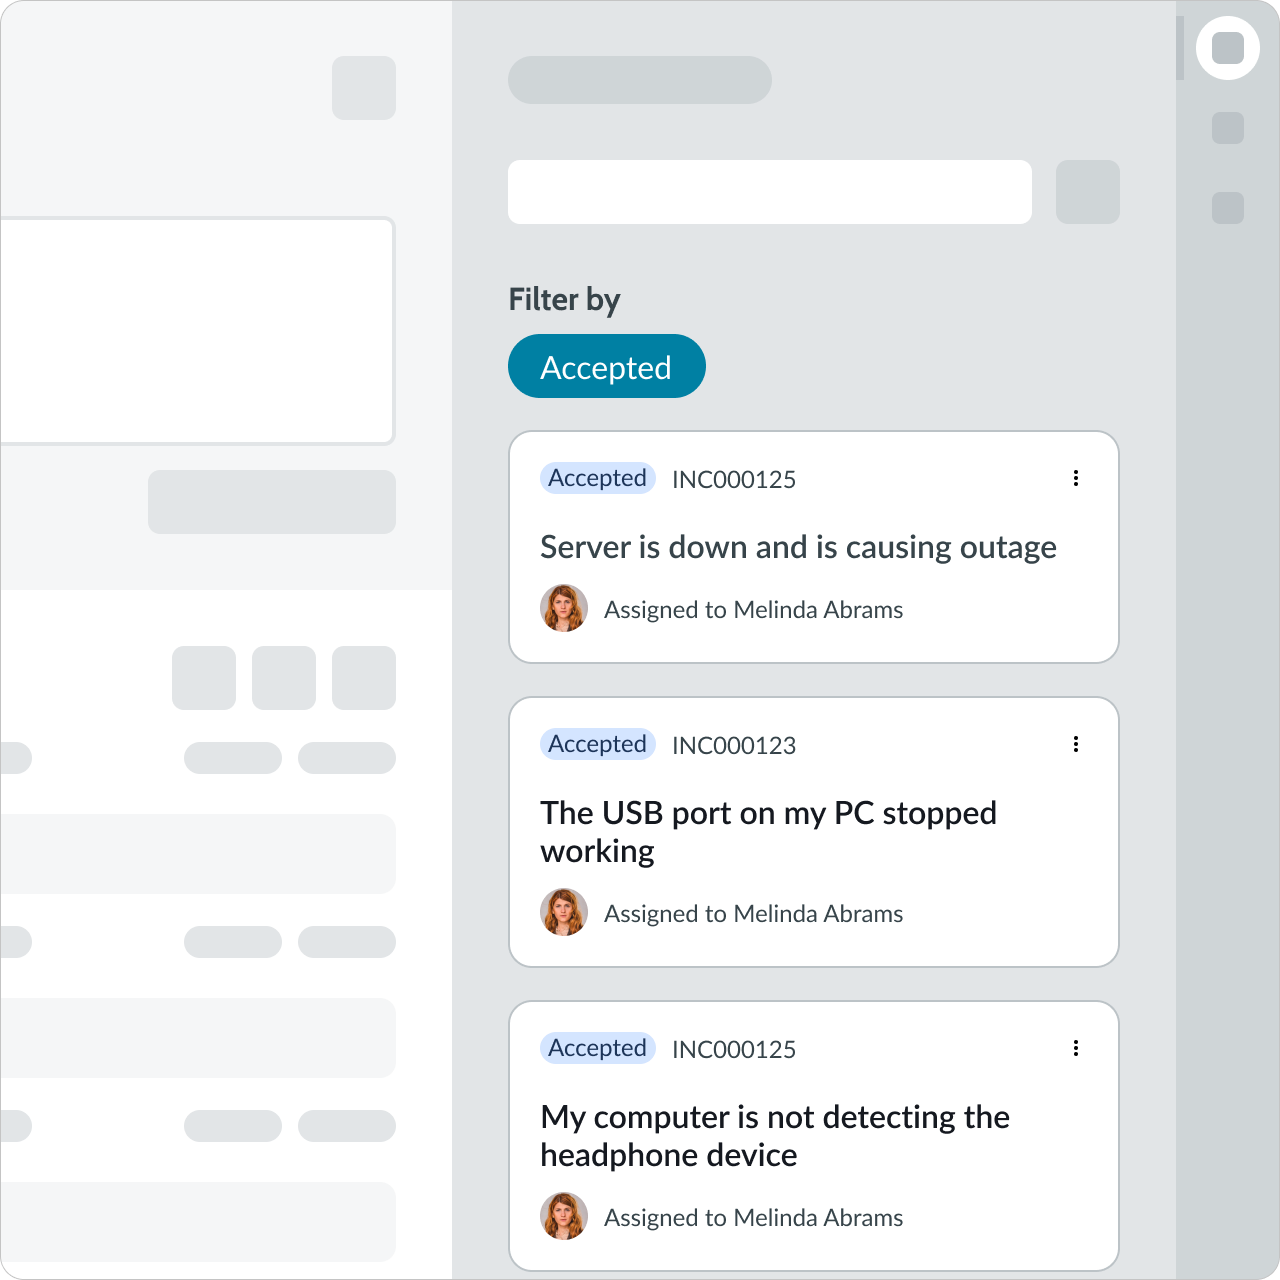Click Melinda Abrams avatar on Server outage card
This screenshot has width=1280, height=1280.
[x=564, y=608]
